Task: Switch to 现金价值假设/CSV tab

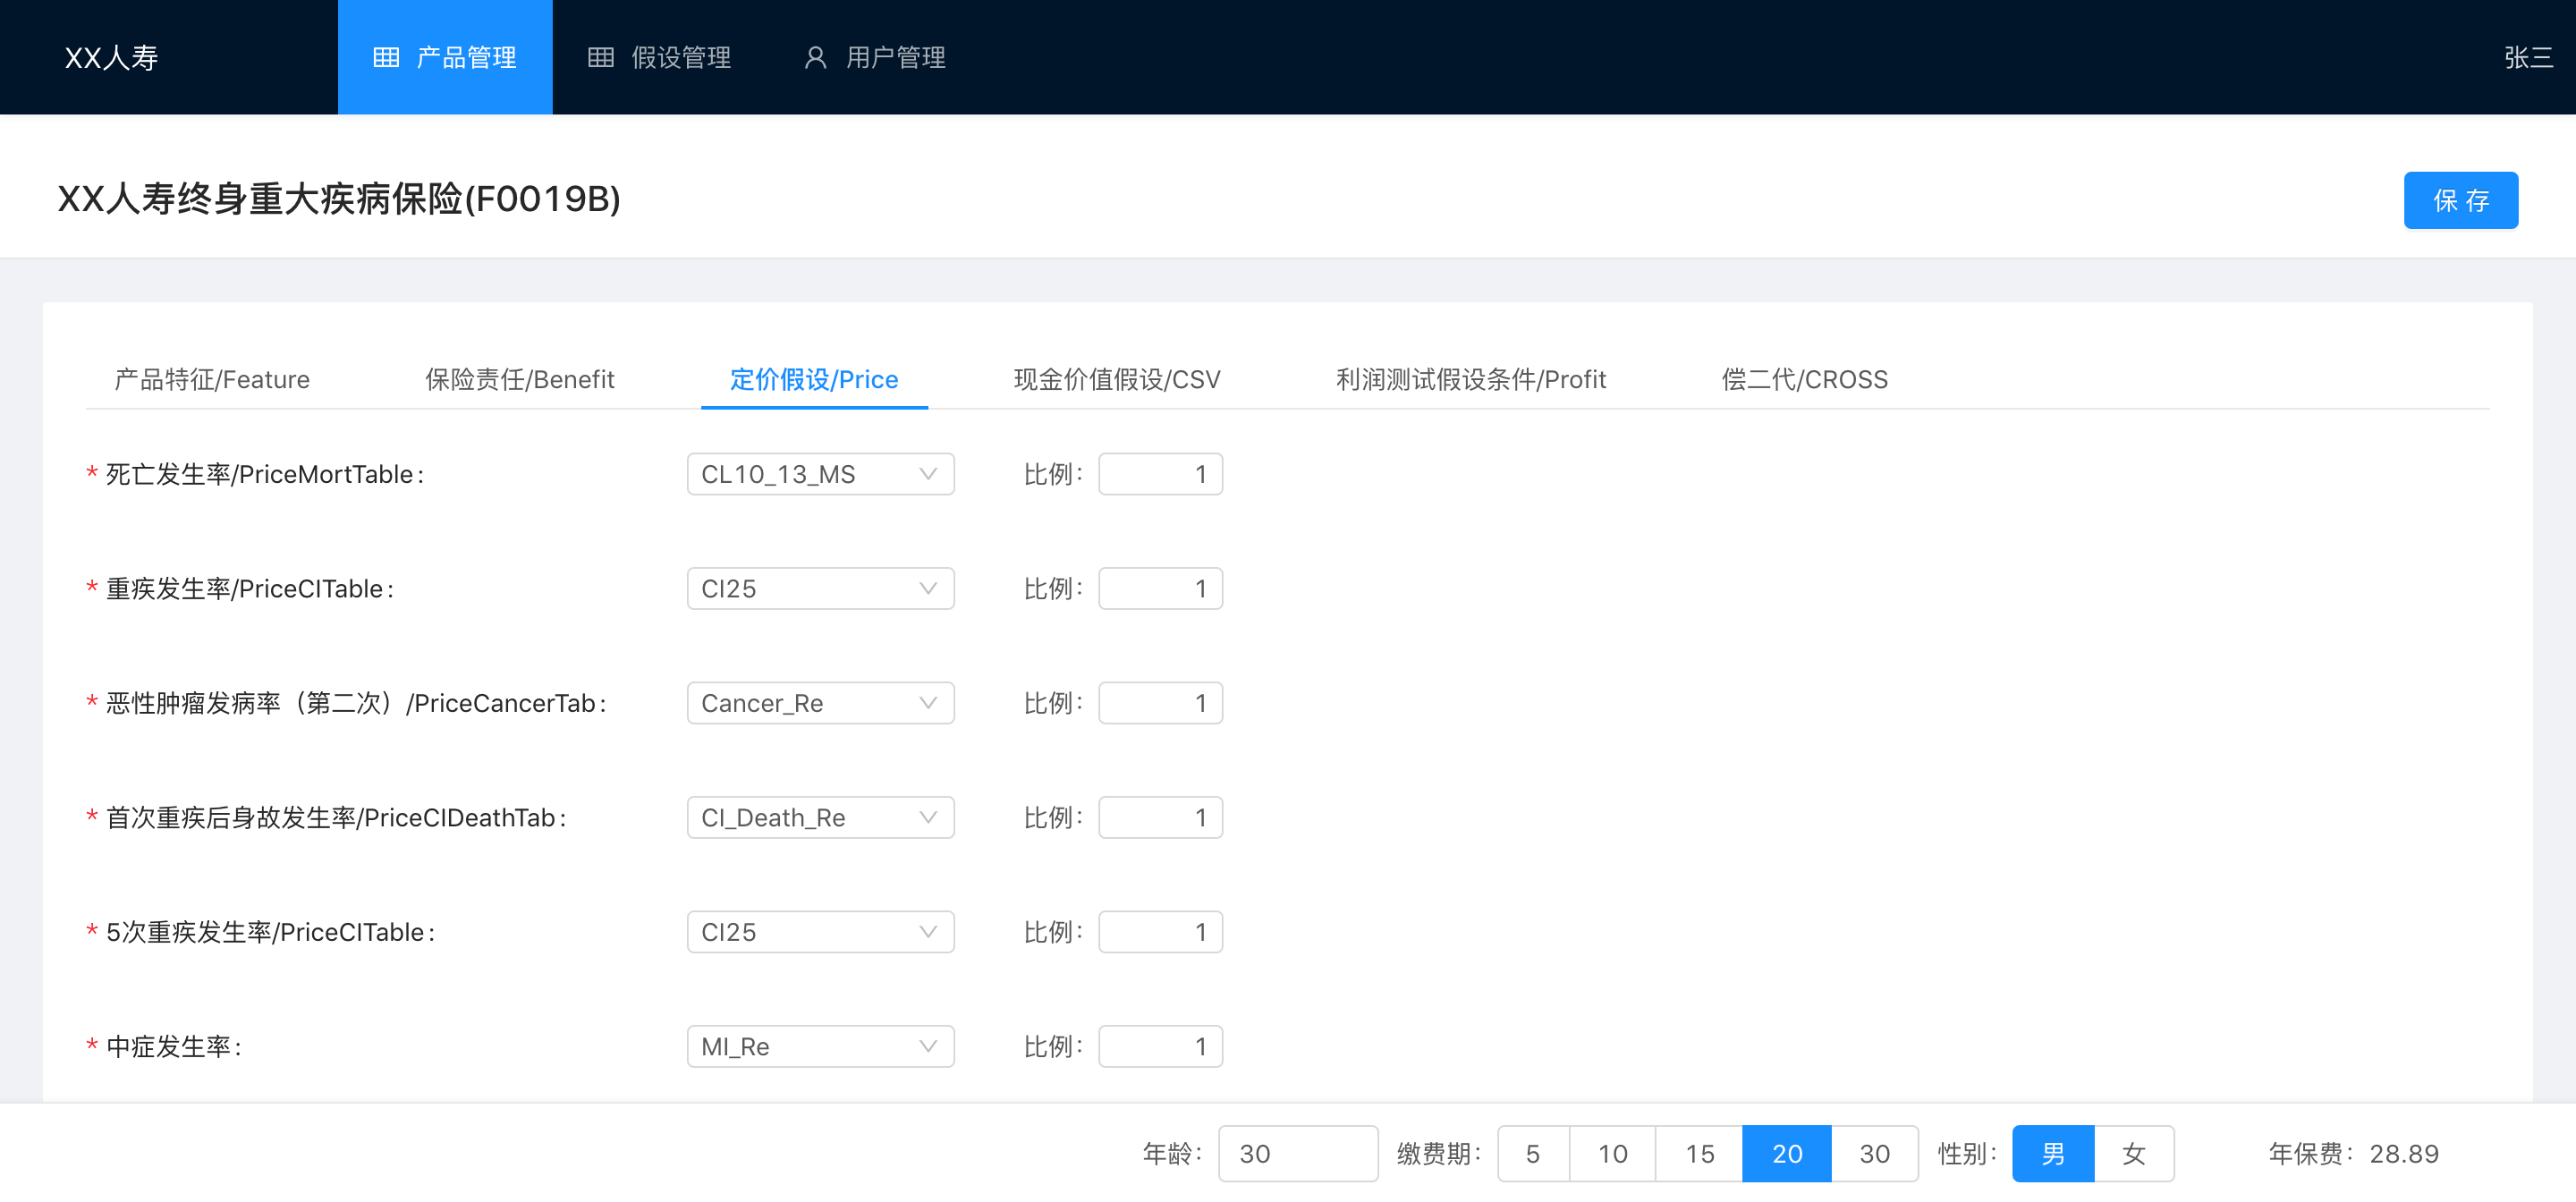Action: [1117, 380]
